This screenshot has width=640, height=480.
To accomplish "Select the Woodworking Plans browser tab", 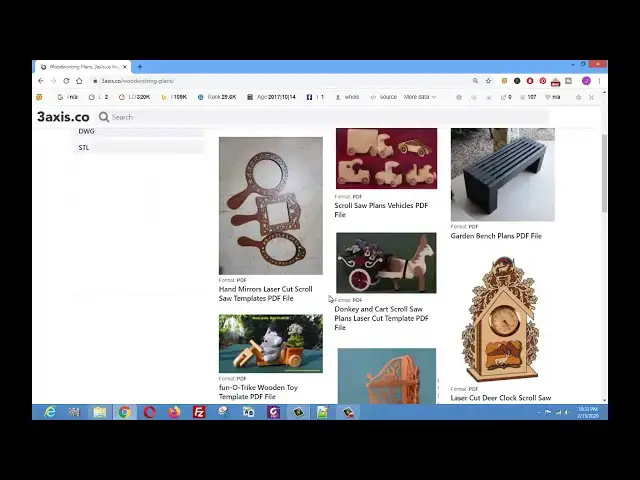I will click(x=83, y=67).
